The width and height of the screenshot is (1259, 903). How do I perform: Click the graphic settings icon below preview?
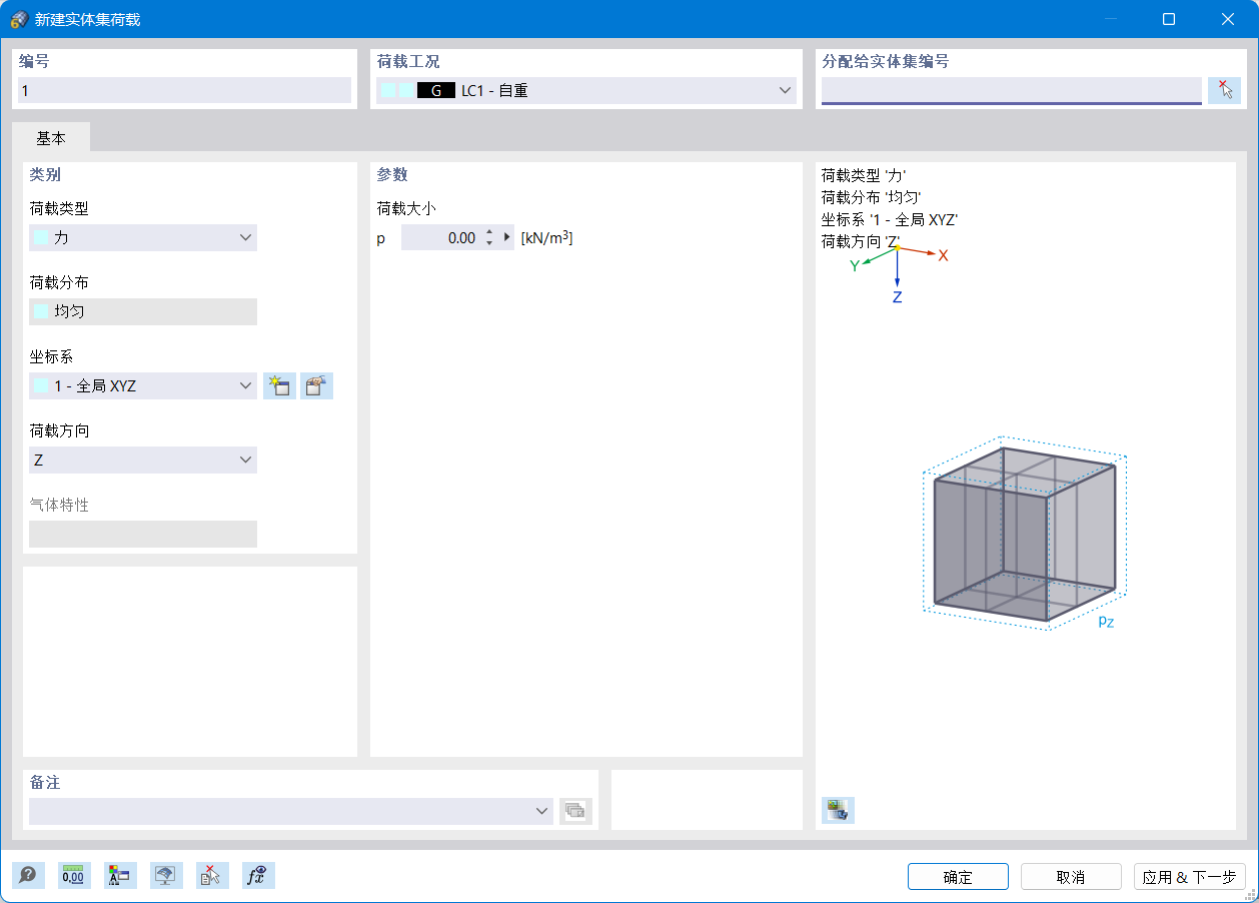coord(838,810)
